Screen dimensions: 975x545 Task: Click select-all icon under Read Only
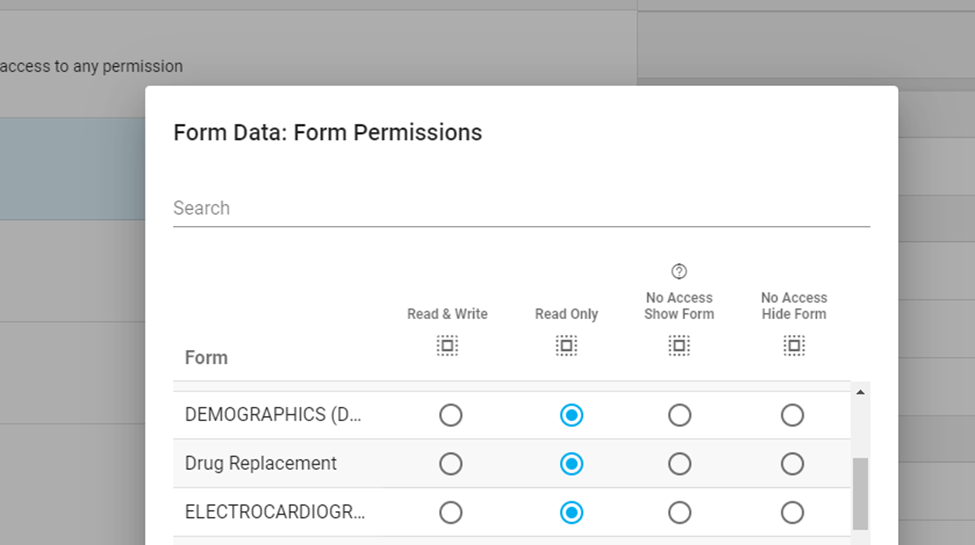click(x=566, y=346)
